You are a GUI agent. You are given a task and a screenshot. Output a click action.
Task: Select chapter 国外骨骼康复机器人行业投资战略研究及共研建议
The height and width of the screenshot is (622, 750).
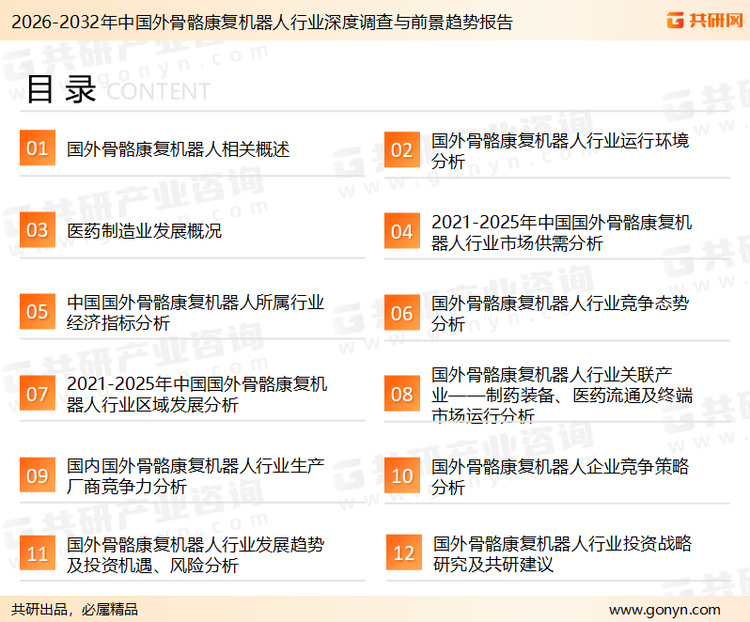click(x=562, y=554)
